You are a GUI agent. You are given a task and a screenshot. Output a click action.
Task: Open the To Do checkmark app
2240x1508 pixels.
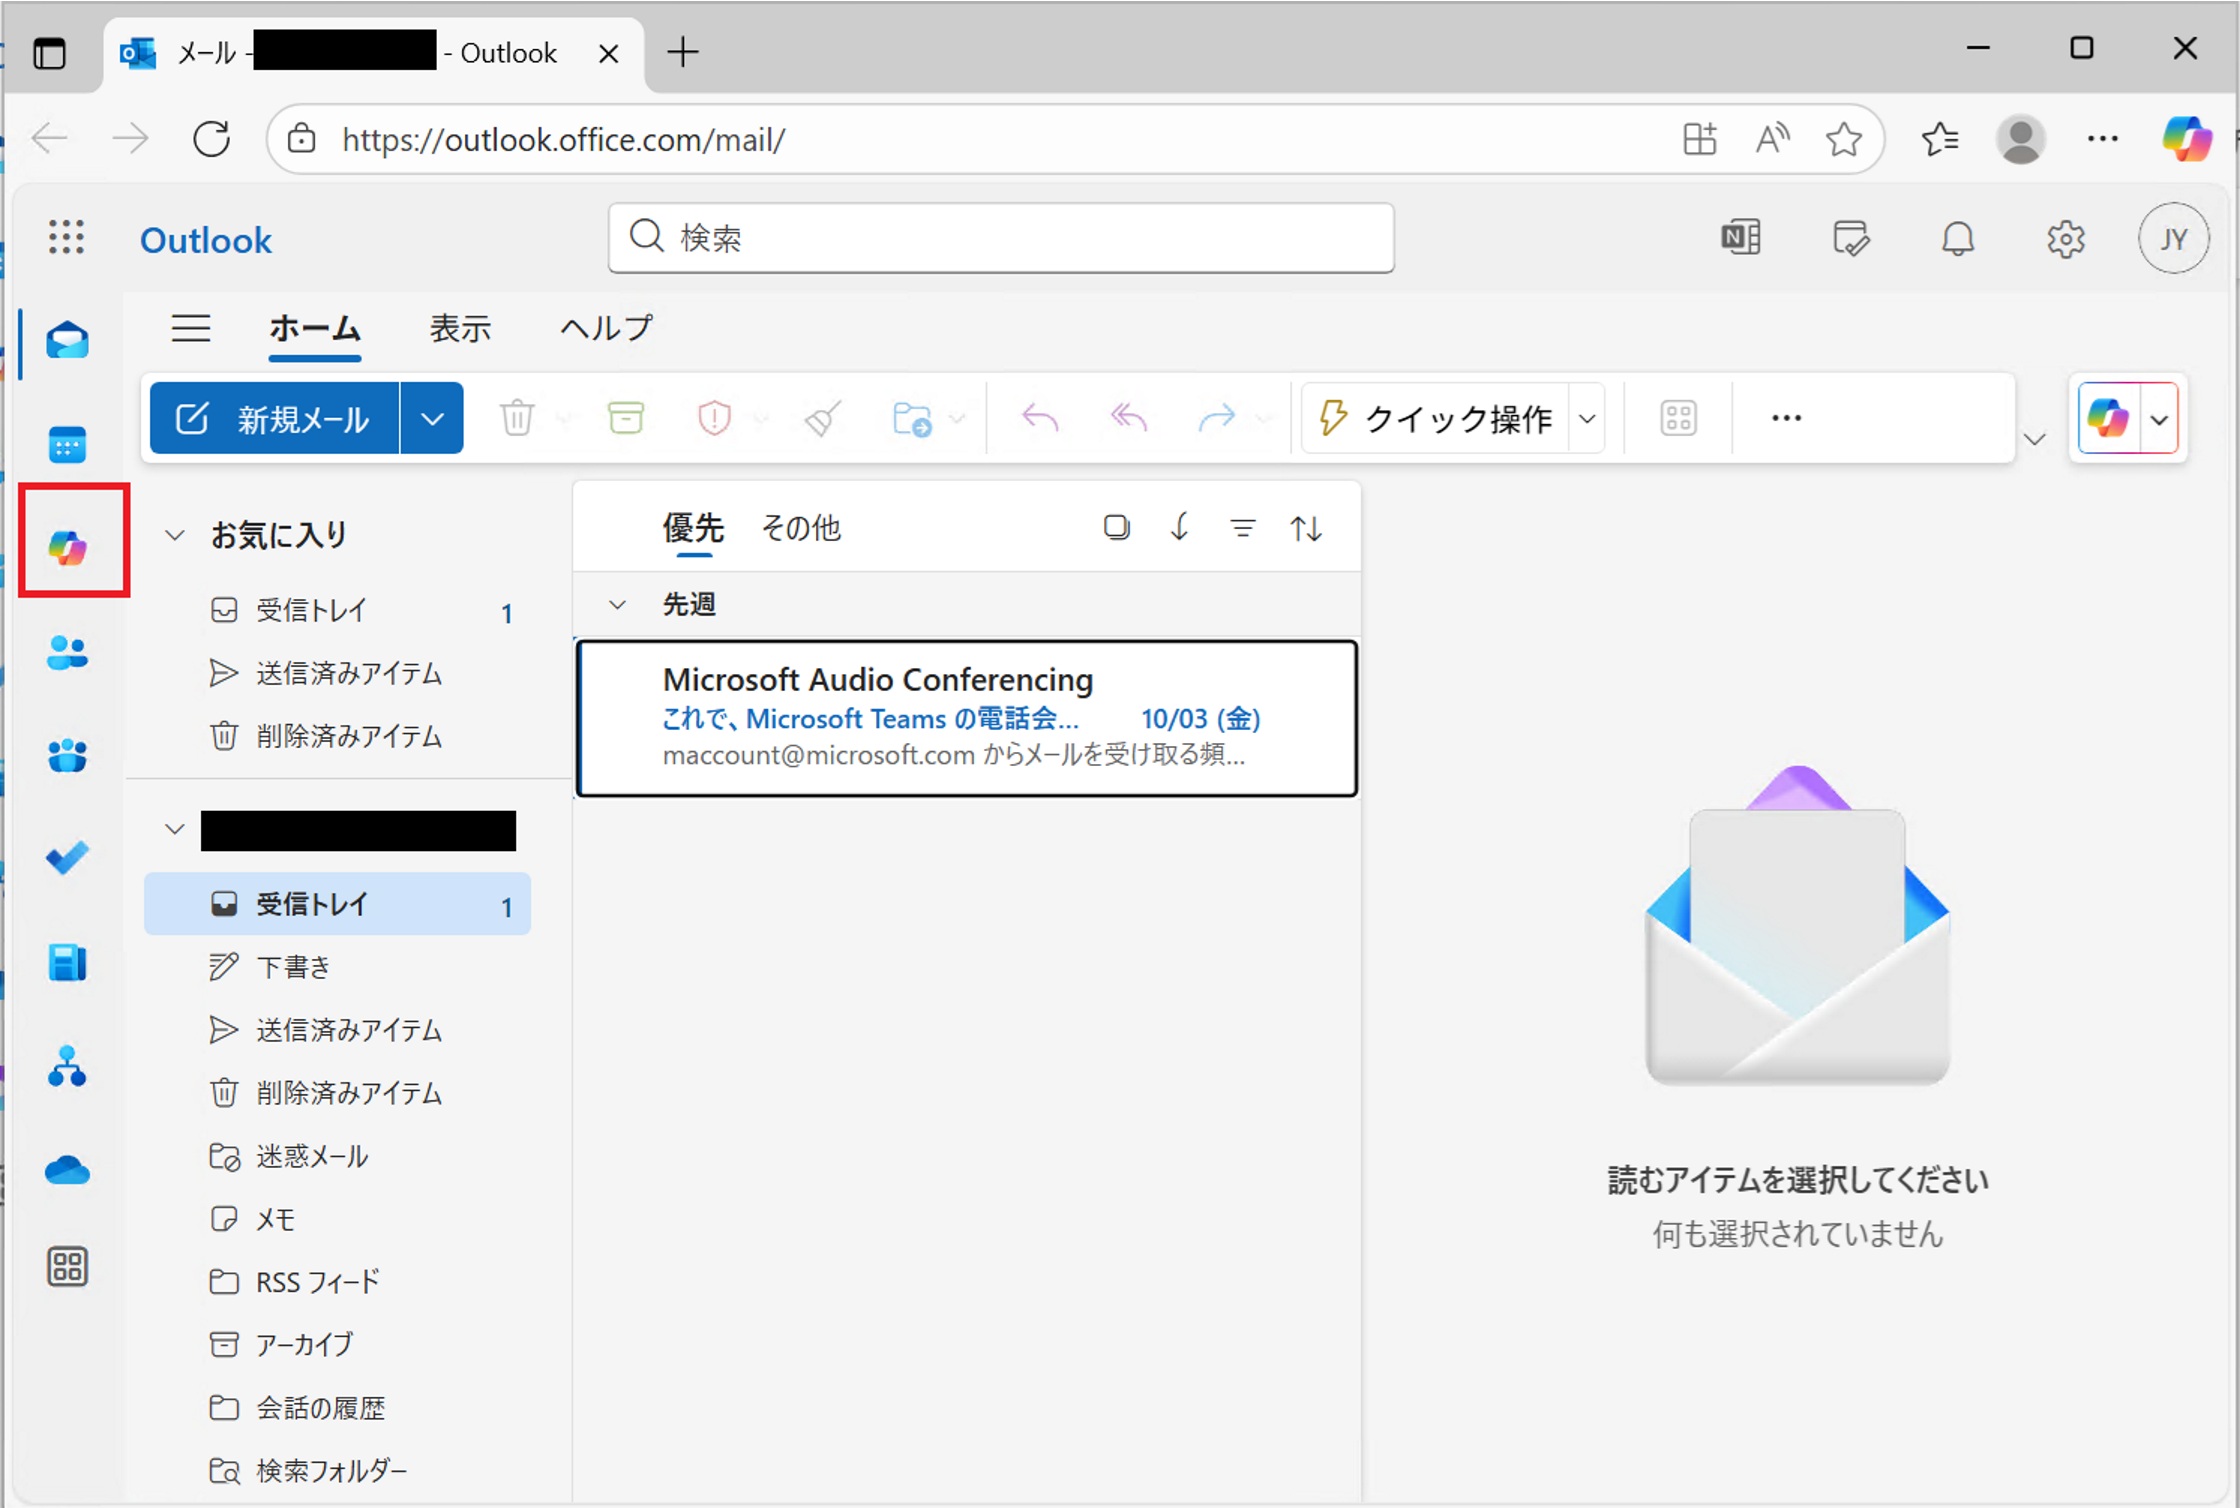pos(68,858)
